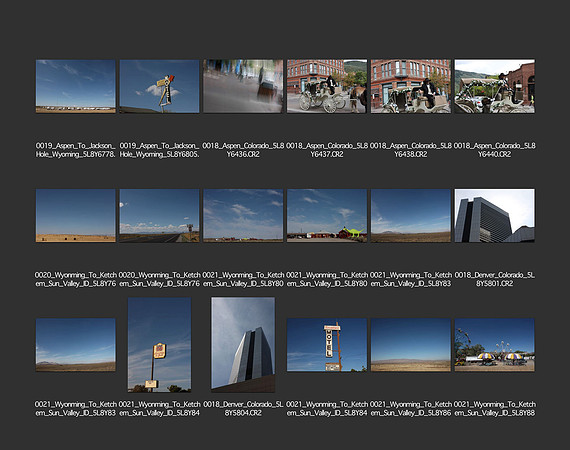Select the vertical MOTEL sign thumbnail
570x450 pixels.
click(327, 345)
